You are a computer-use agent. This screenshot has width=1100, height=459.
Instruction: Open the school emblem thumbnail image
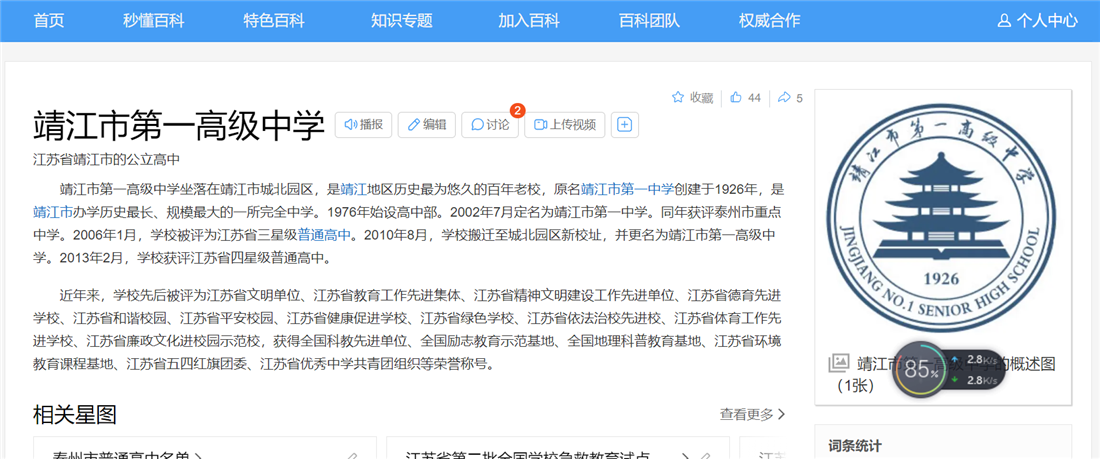[942, 216]
